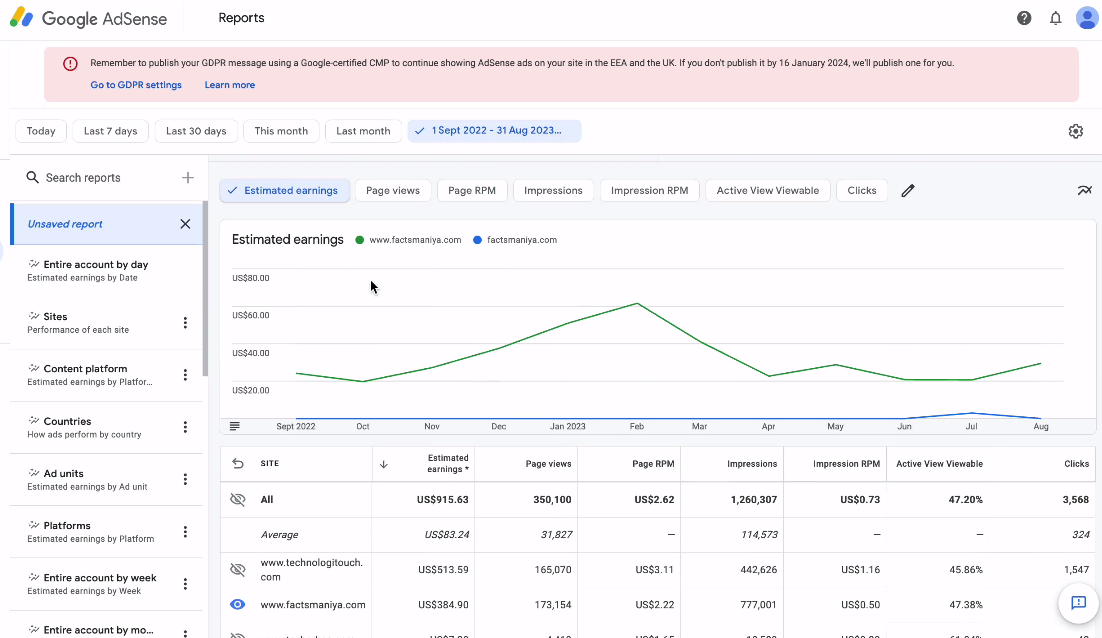This screenshot has width=1102, height=638.
Task: Sort table by Page views column
Action: pos(548,464)
